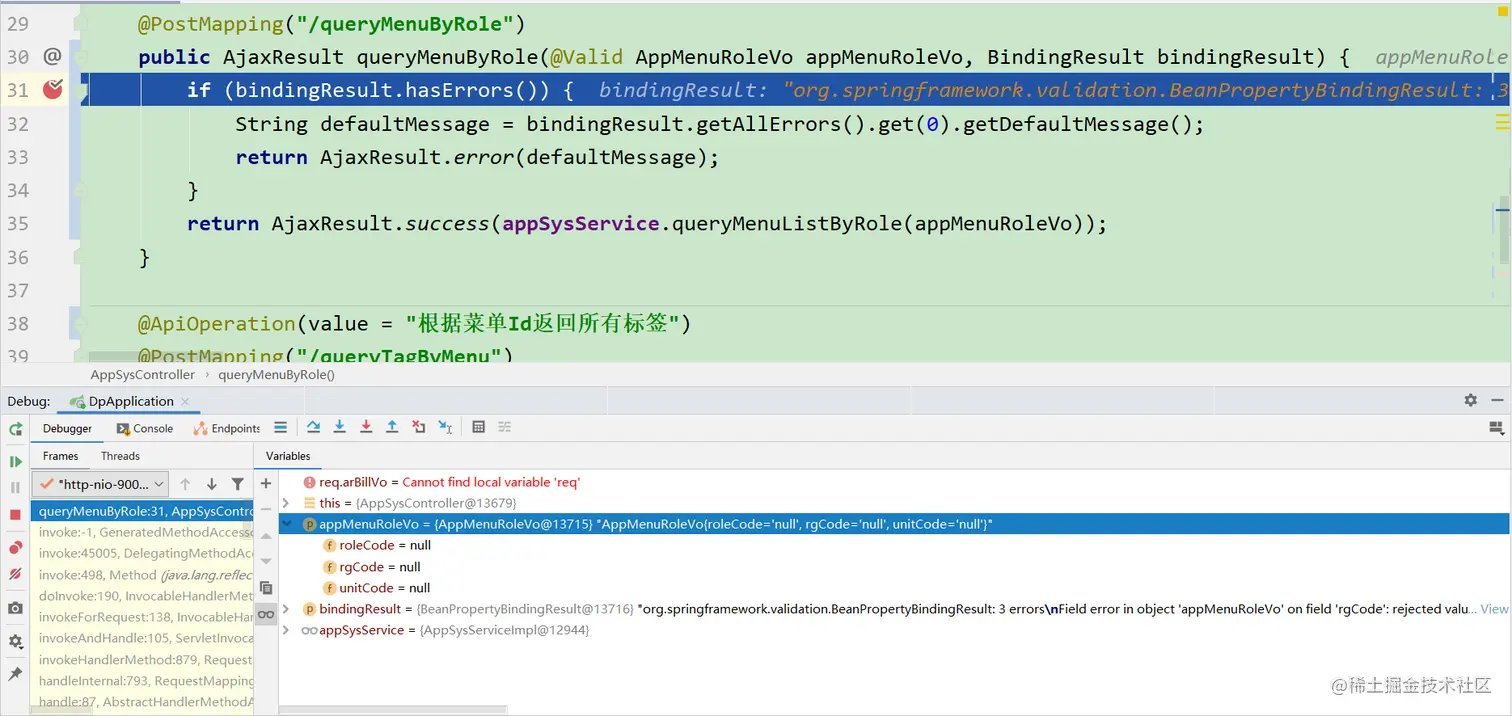Click the frames filter funnel icon

[x=237, y=484]
